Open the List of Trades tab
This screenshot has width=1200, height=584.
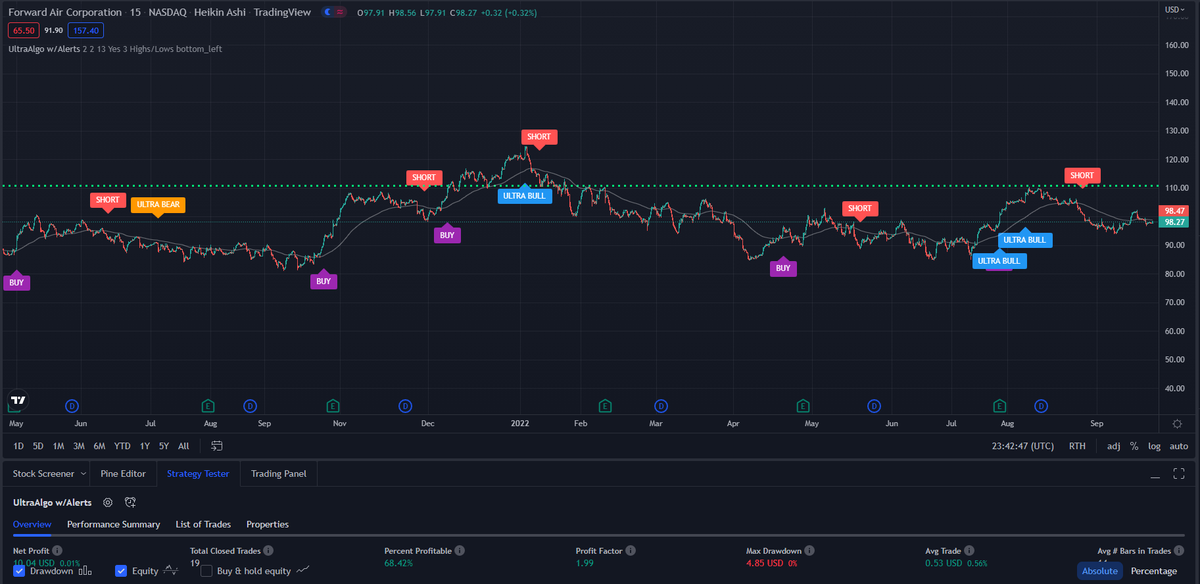(x=203, y=524)
